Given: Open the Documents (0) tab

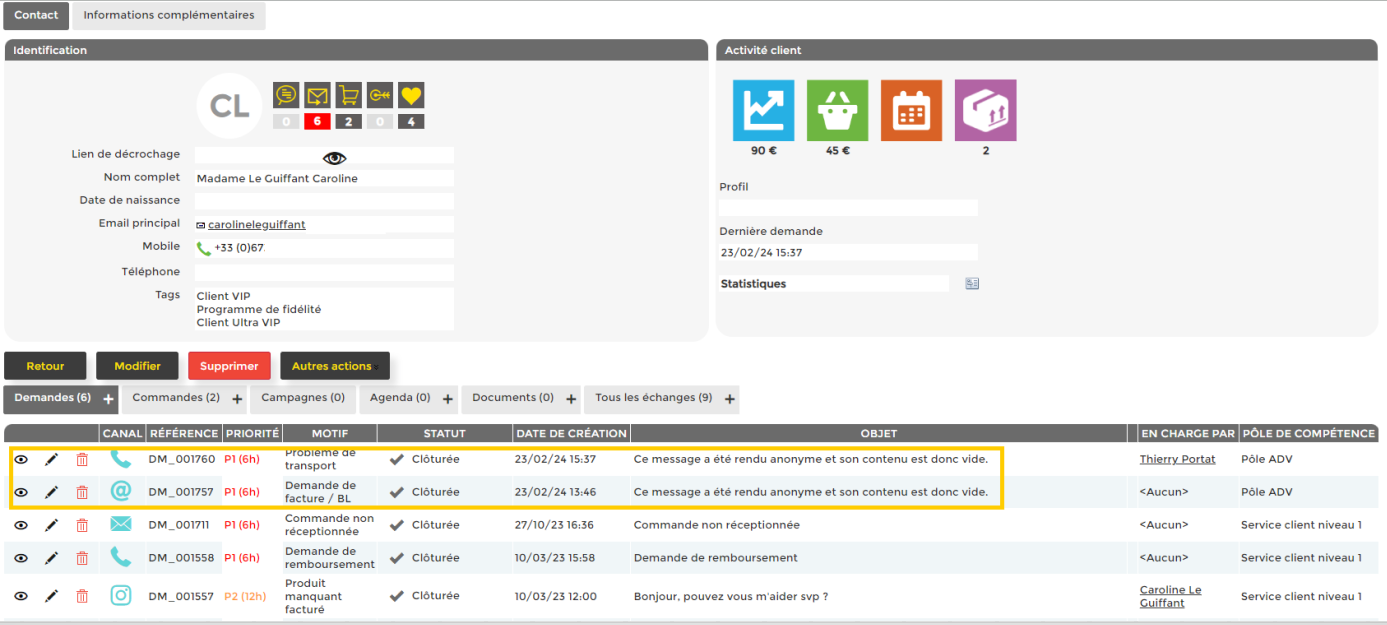Looking at the screenshot, I should coord(512,398).
